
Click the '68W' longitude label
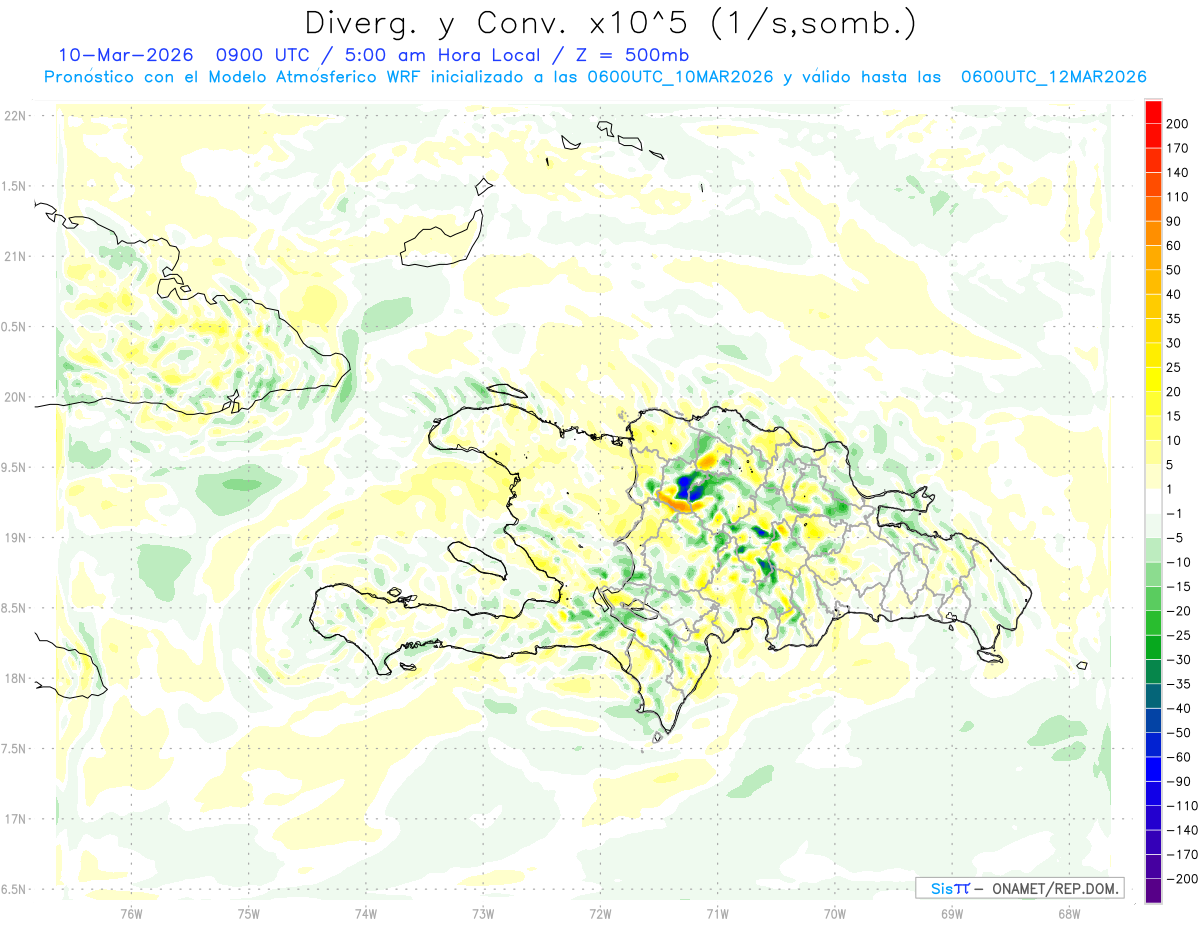pyautogui.click(x=1069, y=913)
